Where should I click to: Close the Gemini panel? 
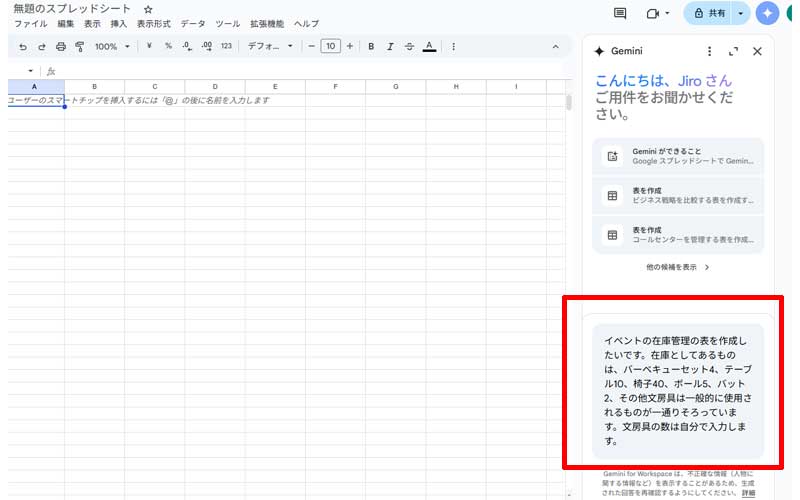[x=757, y=51]
